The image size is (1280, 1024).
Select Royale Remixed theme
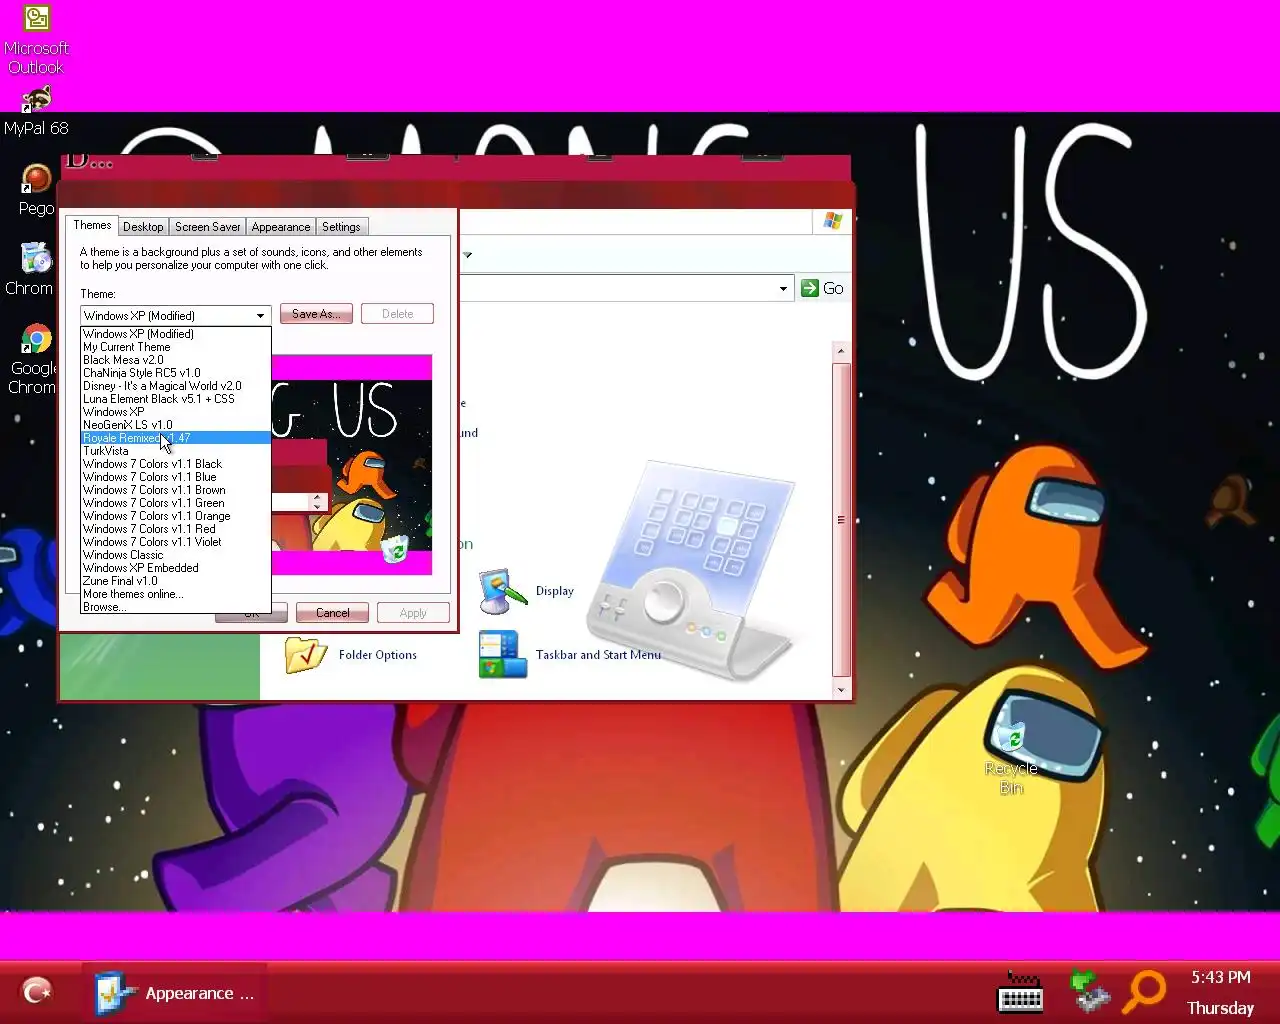175,438
